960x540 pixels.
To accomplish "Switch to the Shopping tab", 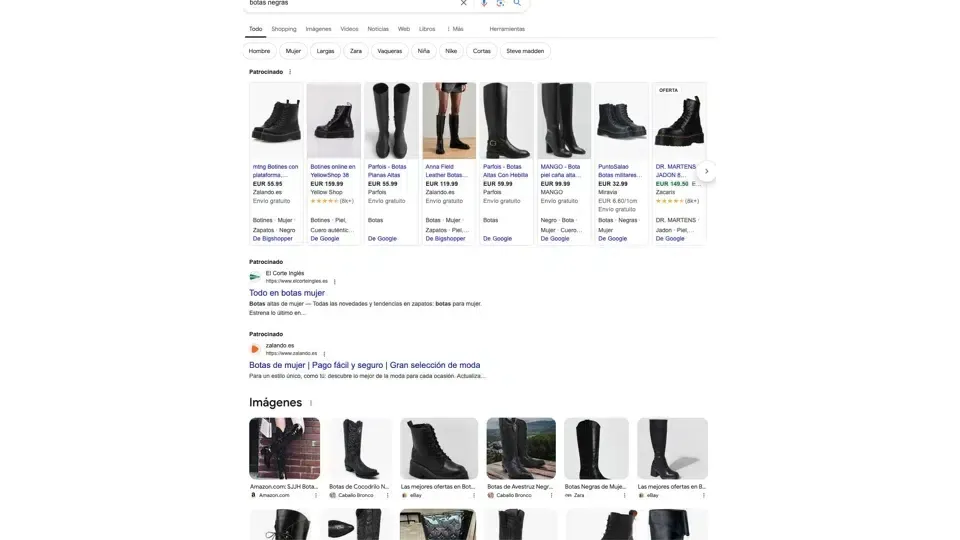I will point(283,29).
